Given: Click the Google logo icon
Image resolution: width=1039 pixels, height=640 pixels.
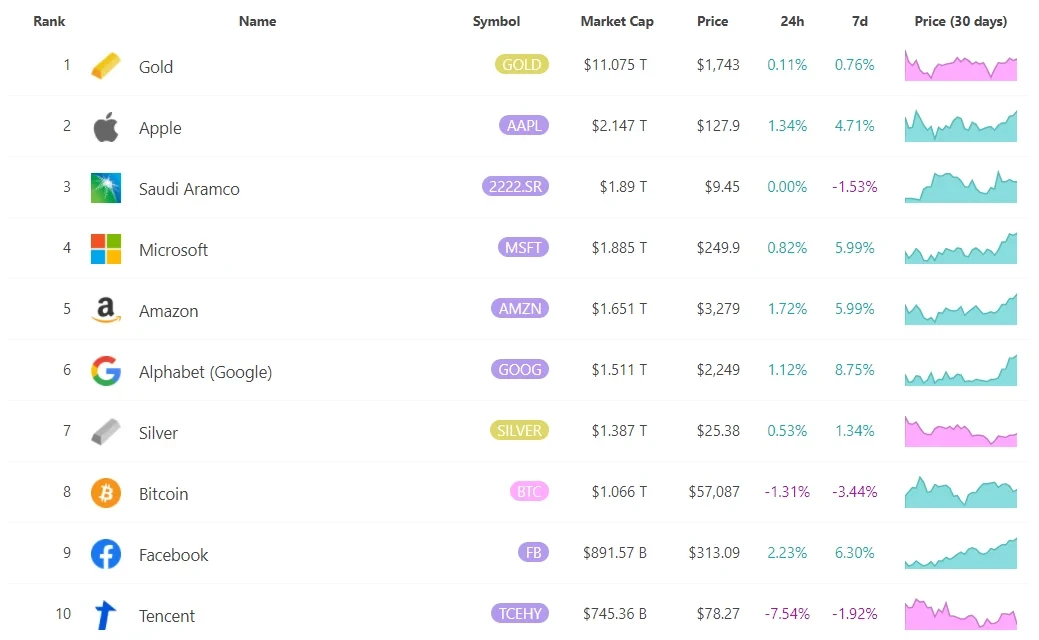Looking at the screenshot, I should pyautogui.click(x=105, y=371).
